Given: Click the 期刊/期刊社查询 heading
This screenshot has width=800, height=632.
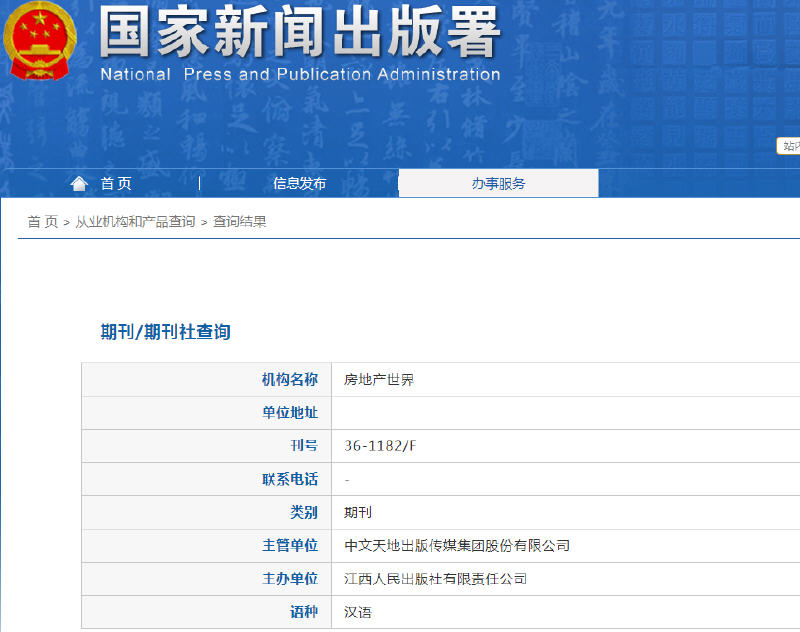Looking at the screenshot, I should click(165, 332).
